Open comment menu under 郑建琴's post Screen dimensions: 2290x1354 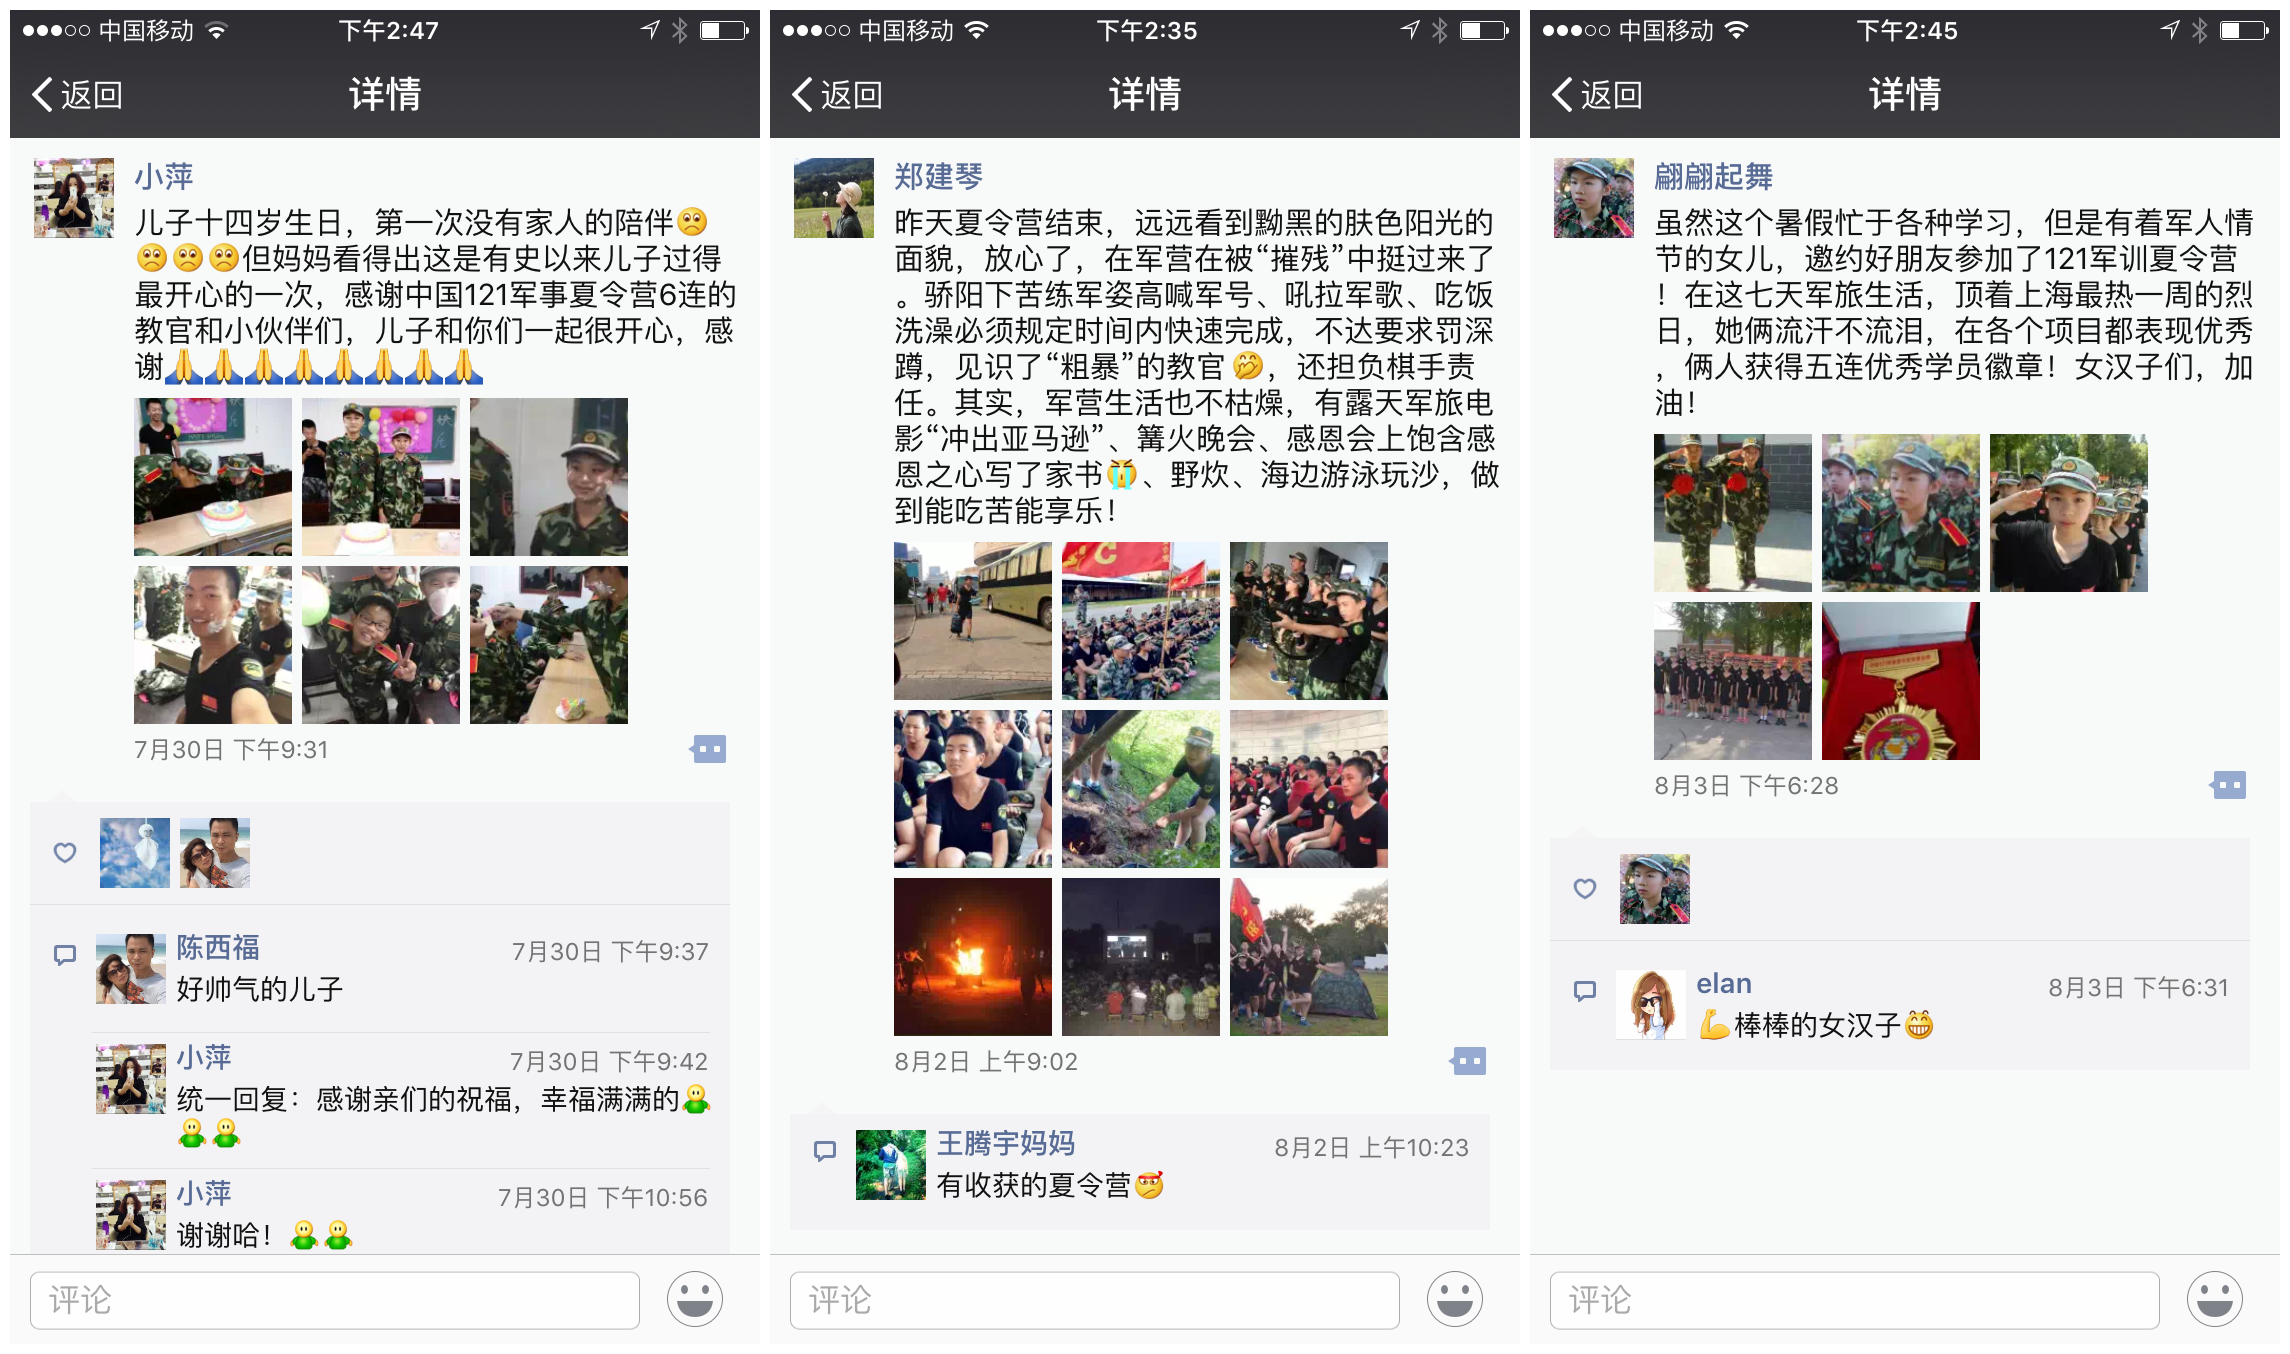click(x=1468, y=1061)
